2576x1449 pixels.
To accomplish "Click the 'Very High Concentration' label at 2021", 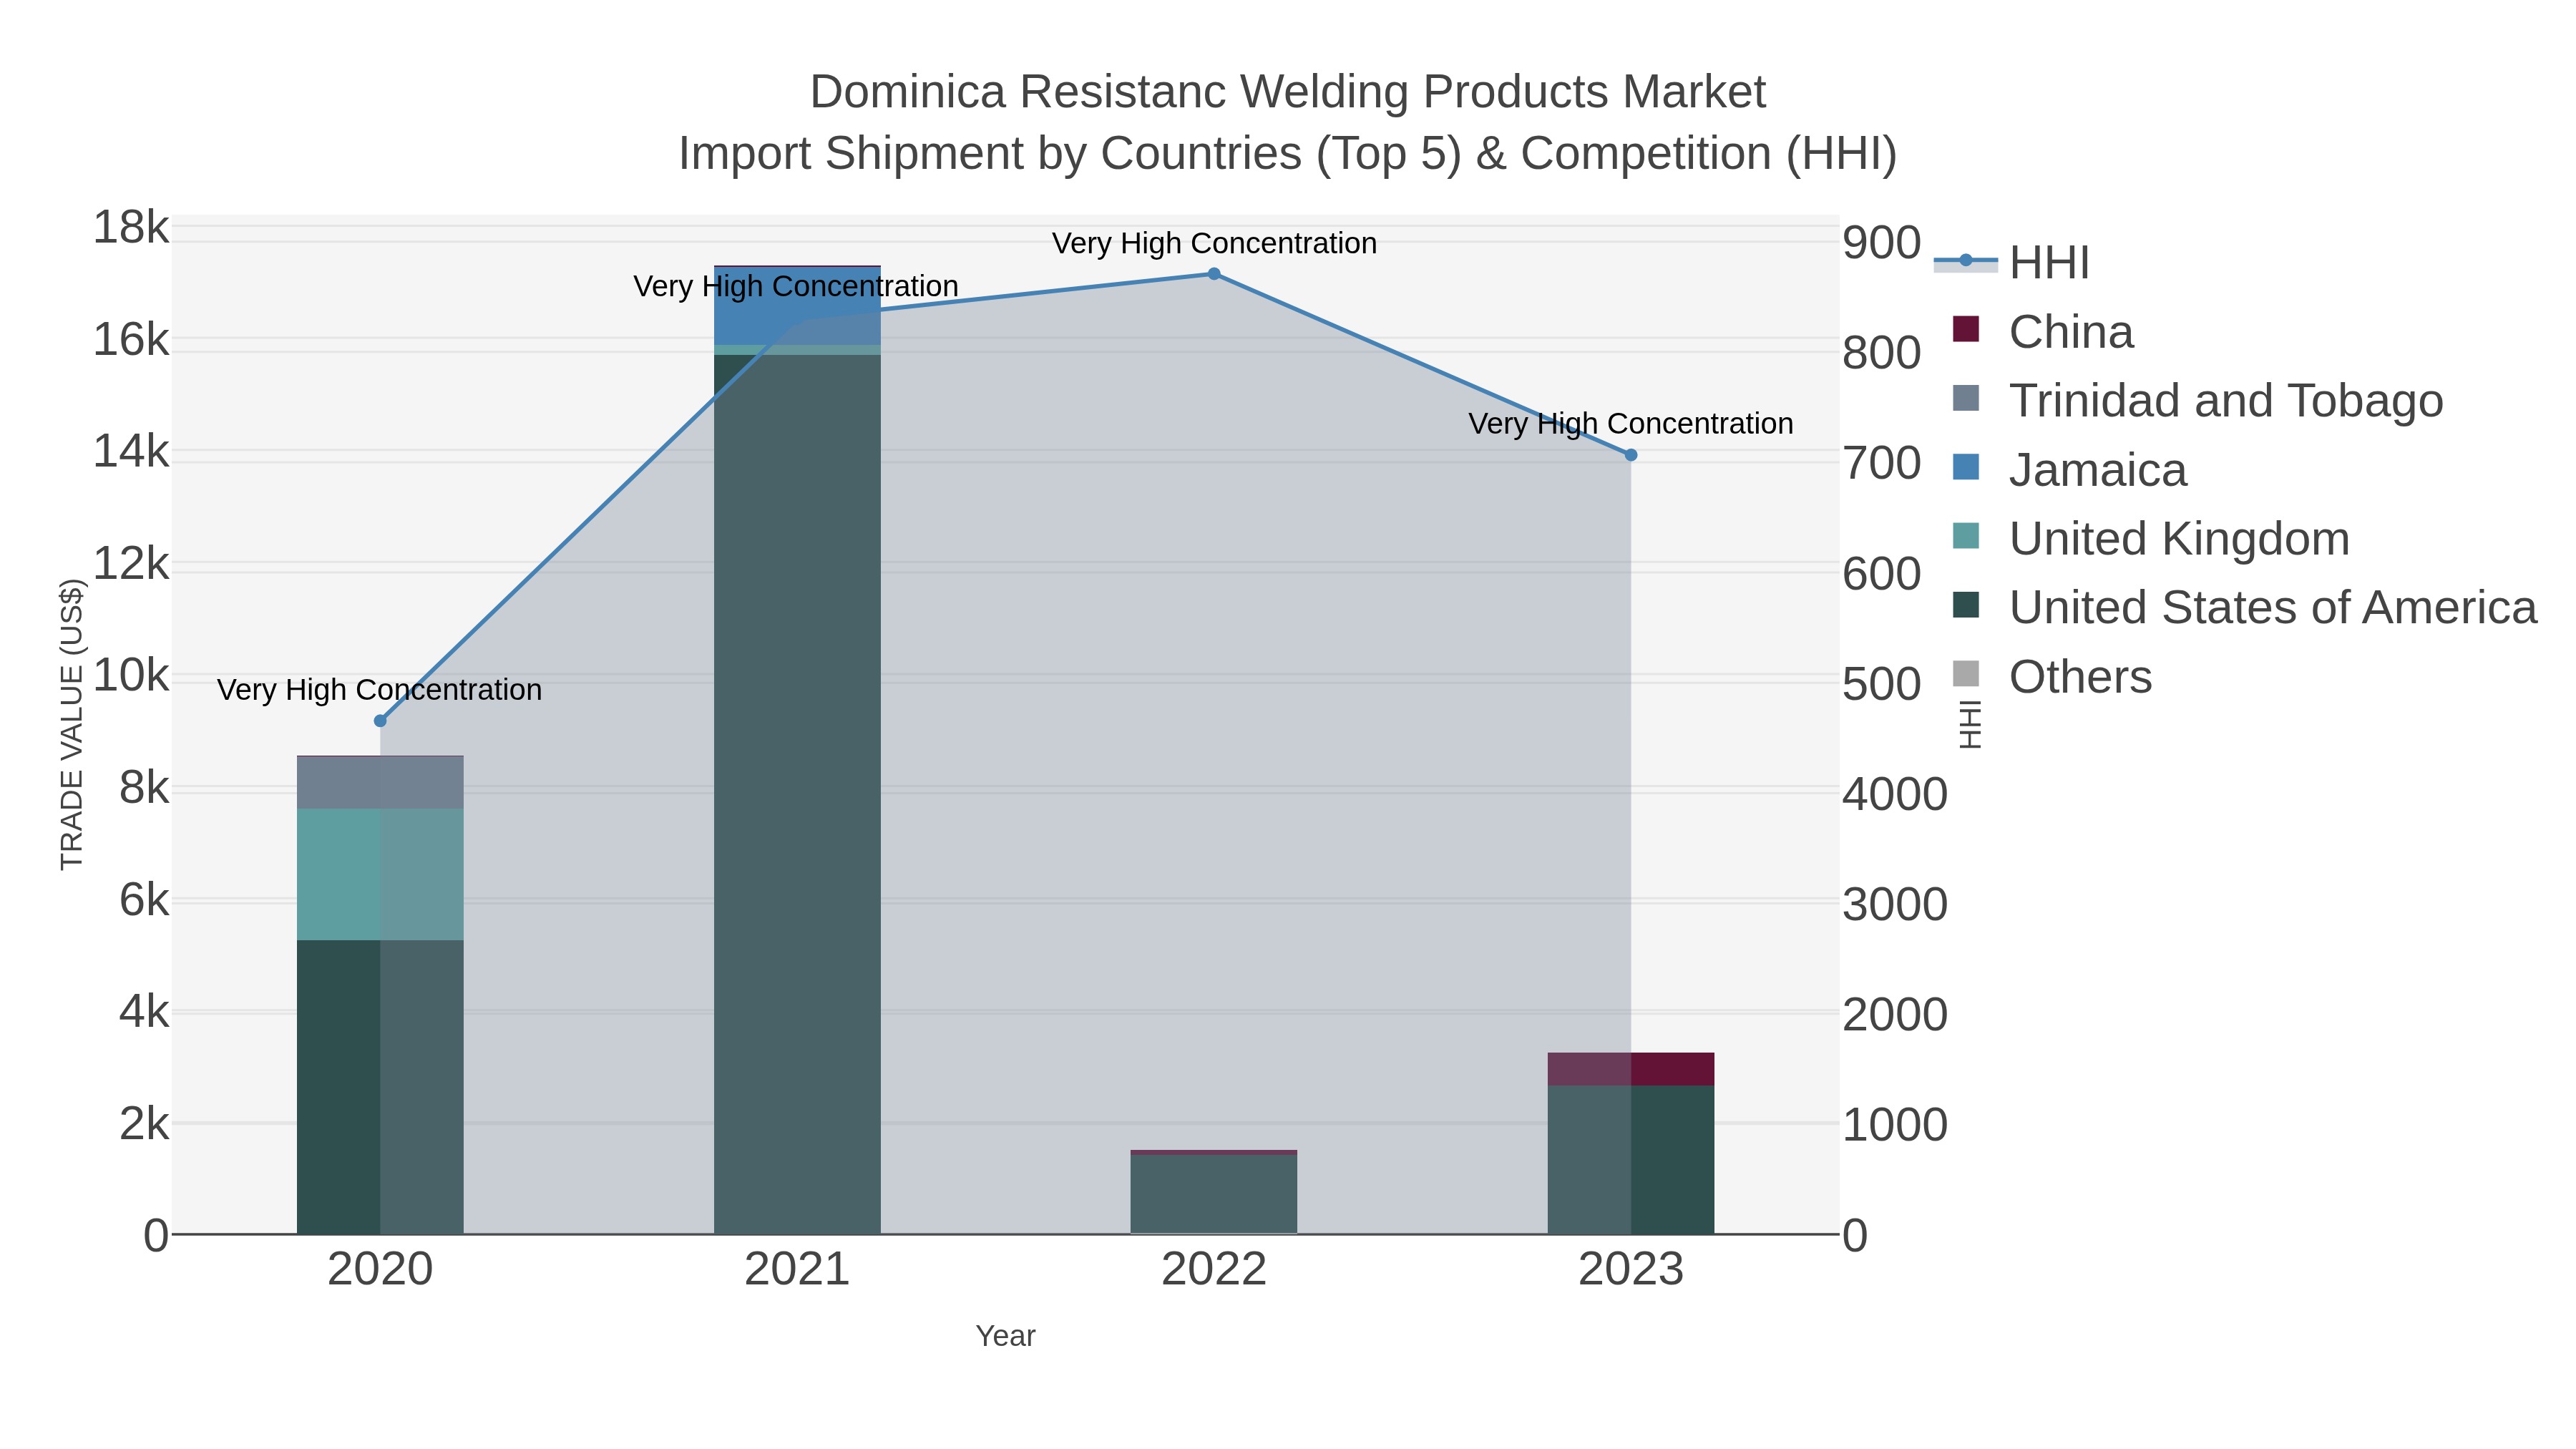I will [796, 287].
